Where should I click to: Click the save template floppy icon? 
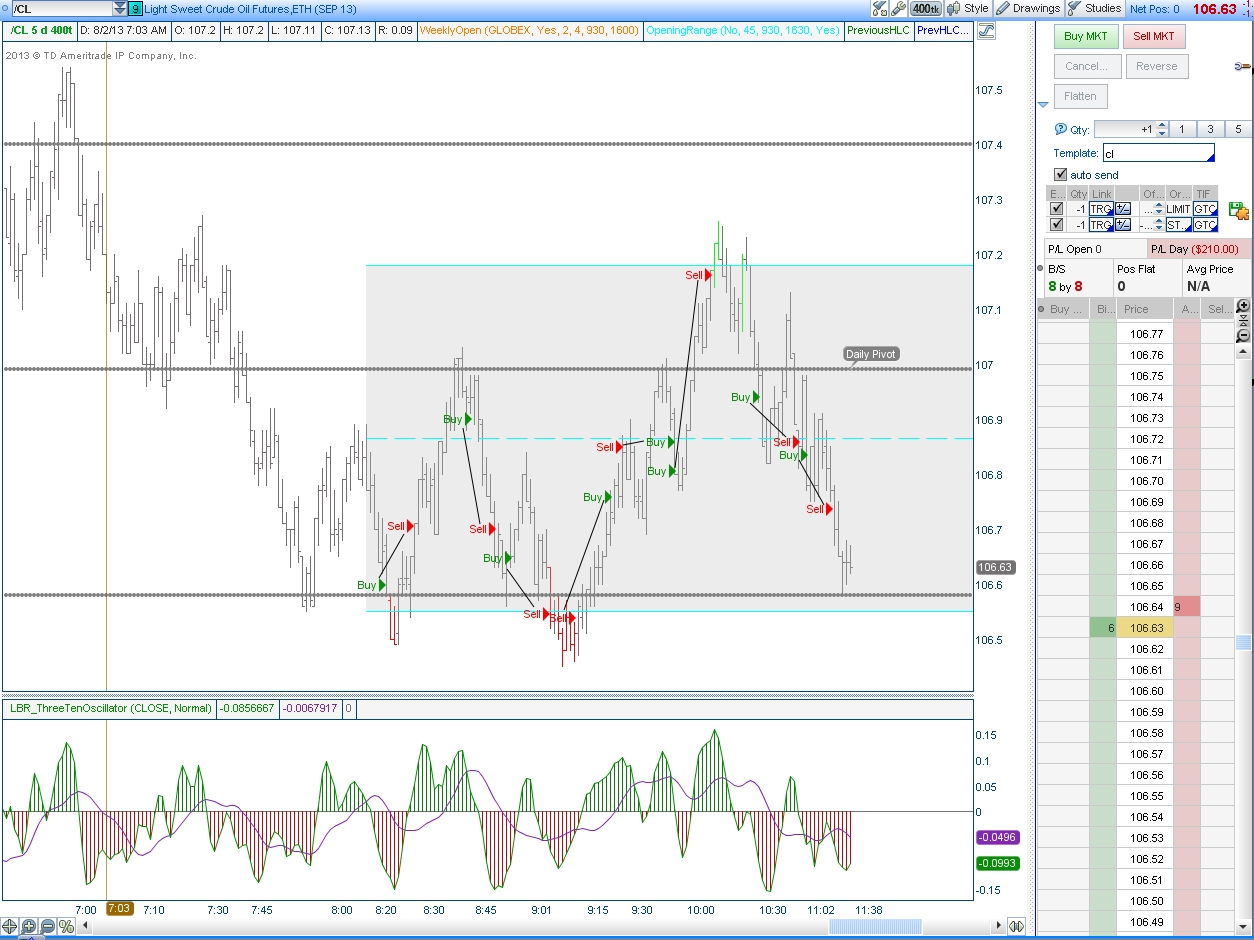click(x=1238, y=210)
